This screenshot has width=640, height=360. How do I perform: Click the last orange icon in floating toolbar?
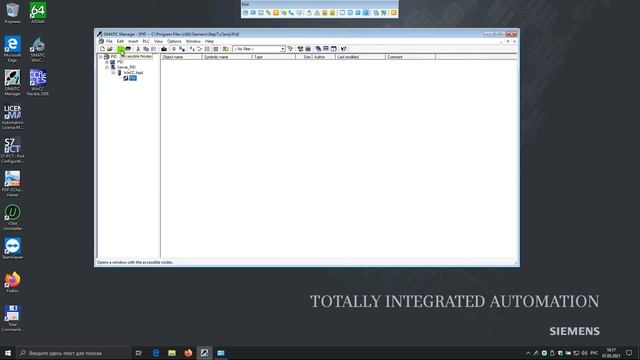(393, 13)
